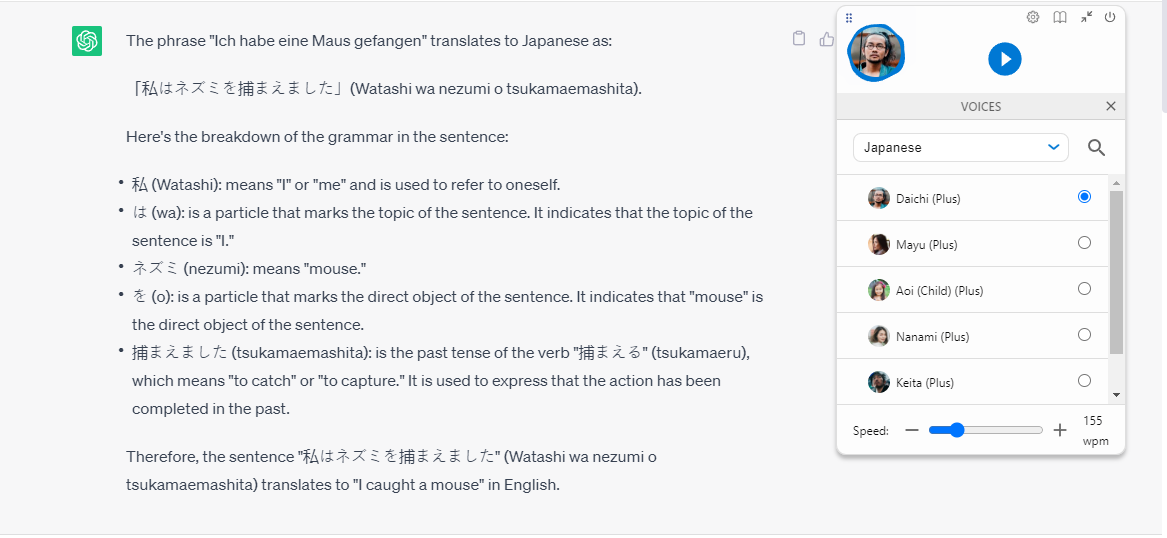The width and height of the screenshot is (1167, 538).
Task: Collapse the reader widget with arrows icon
Action: pos(1086,17)
